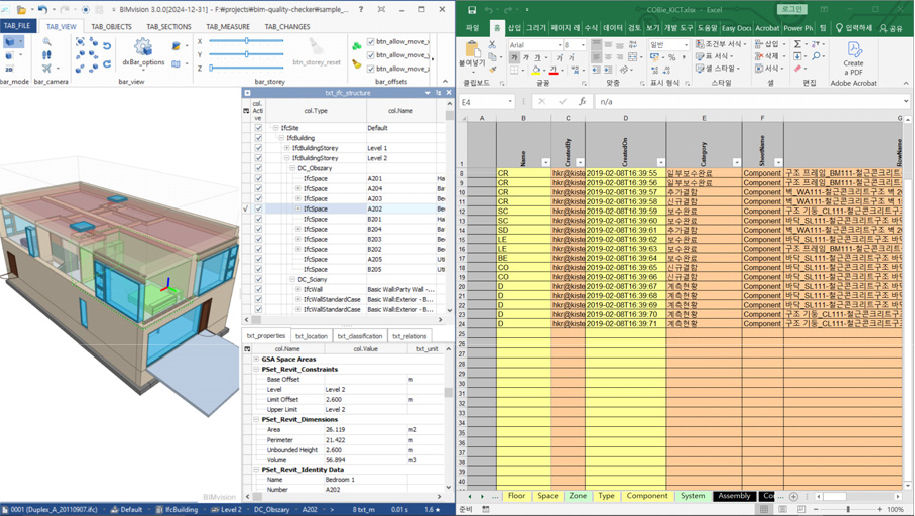This screenshot has height=516, width=915.
Task: Expand the IfcSpace A204 node
Action: coord(298,189)
